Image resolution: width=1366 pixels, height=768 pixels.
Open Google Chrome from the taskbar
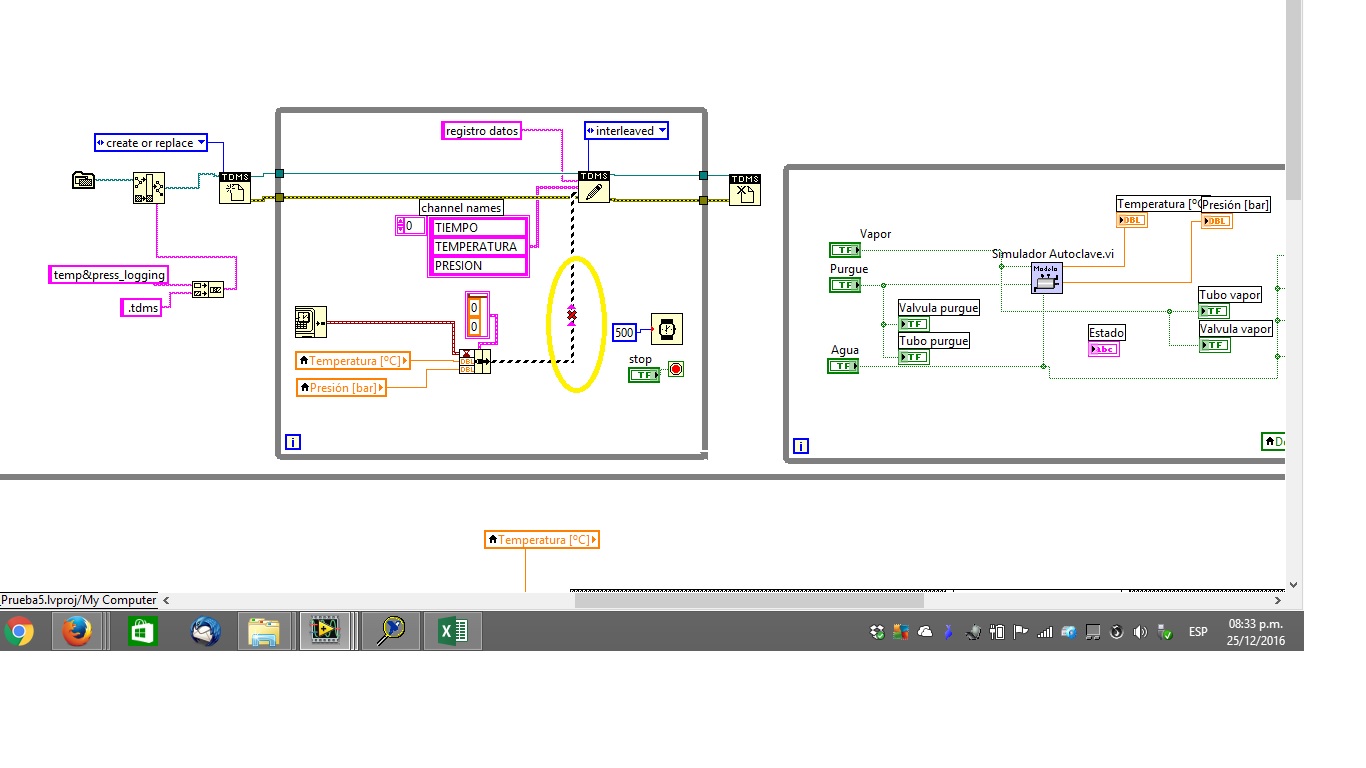pos(18,631)
